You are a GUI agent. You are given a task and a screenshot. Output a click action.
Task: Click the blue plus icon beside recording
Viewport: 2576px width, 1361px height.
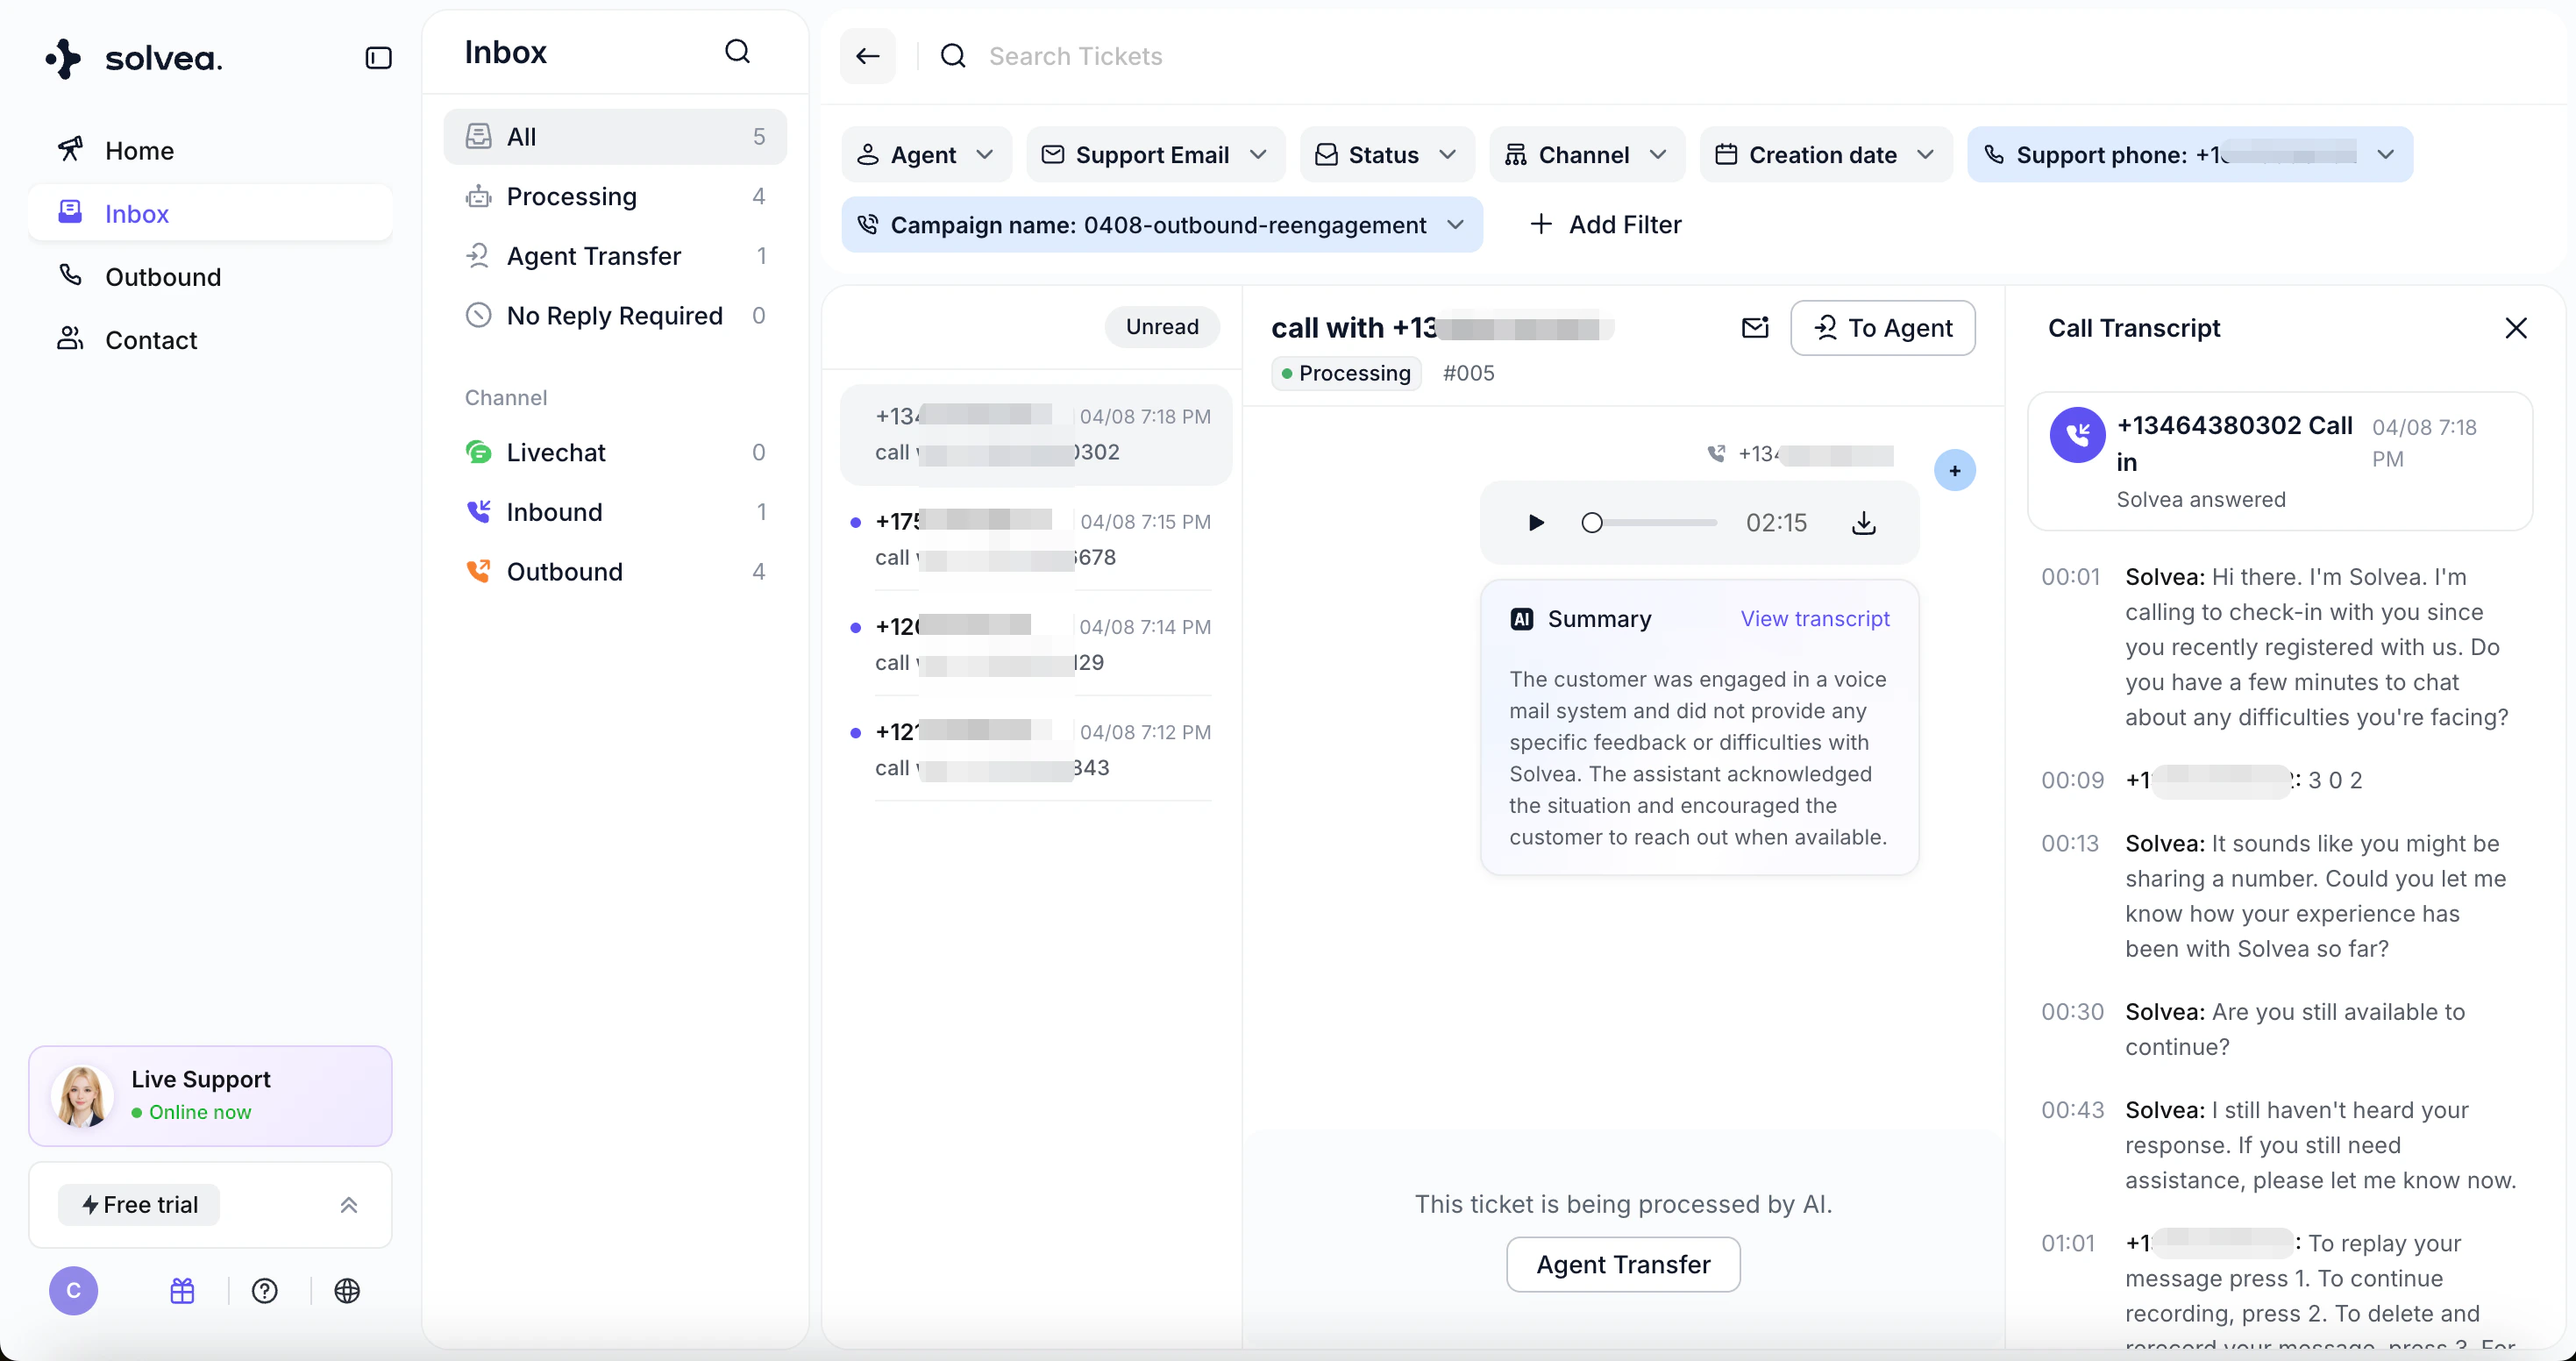click(1954, 471)
